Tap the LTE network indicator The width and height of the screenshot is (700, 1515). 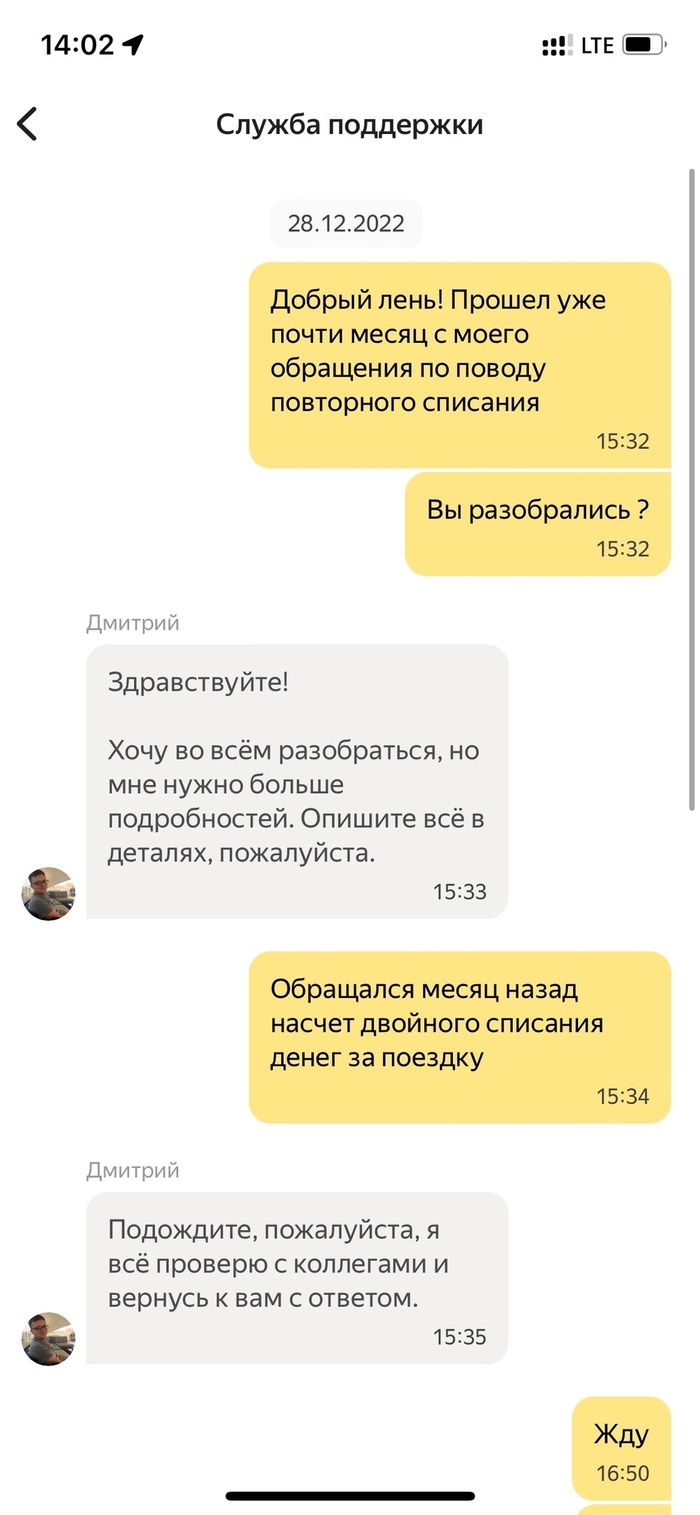coord(598,45)
